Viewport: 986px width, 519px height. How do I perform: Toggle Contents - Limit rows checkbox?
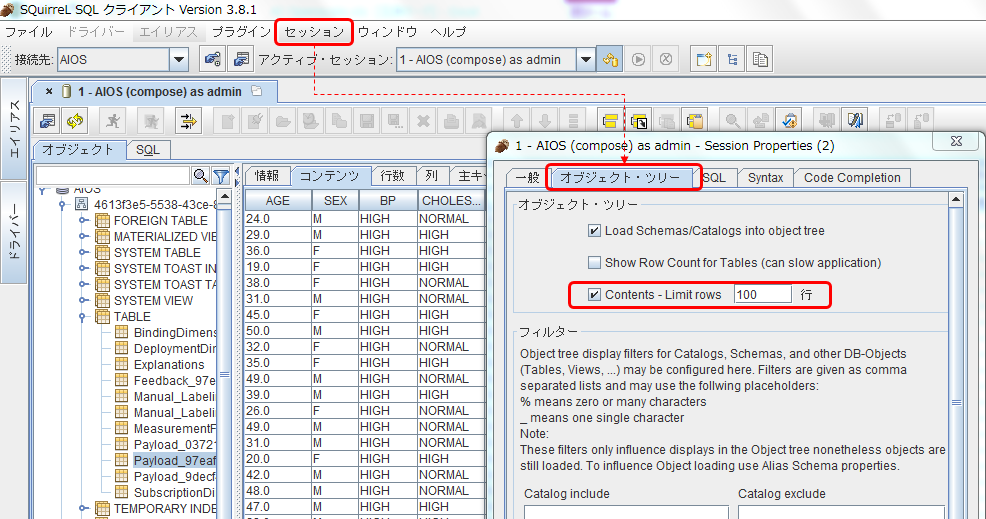click(594, 294)
